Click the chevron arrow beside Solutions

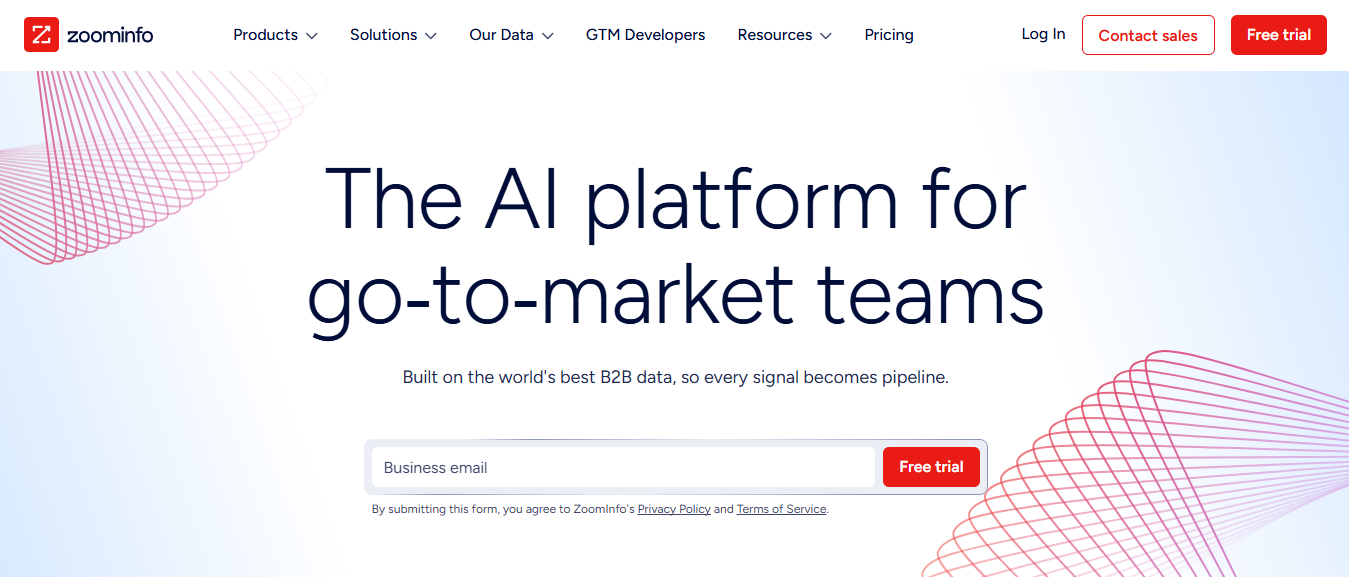430,35
